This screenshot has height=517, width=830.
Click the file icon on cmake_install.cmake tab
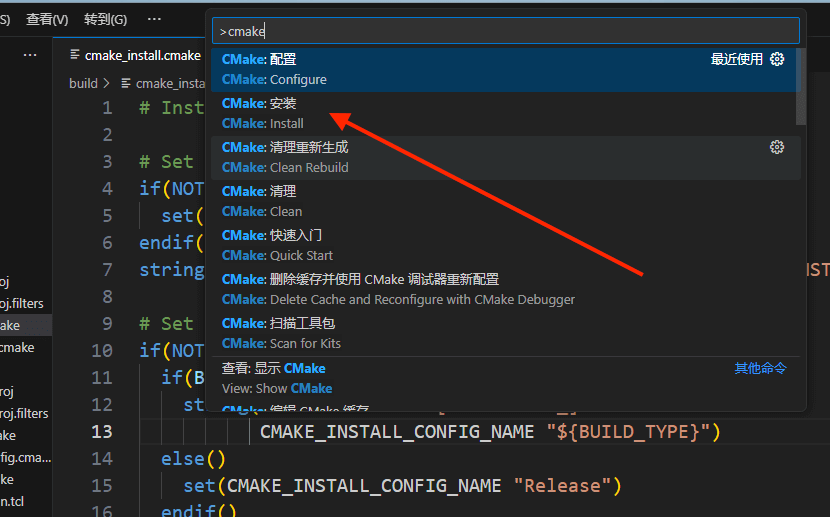click(74, 56)
